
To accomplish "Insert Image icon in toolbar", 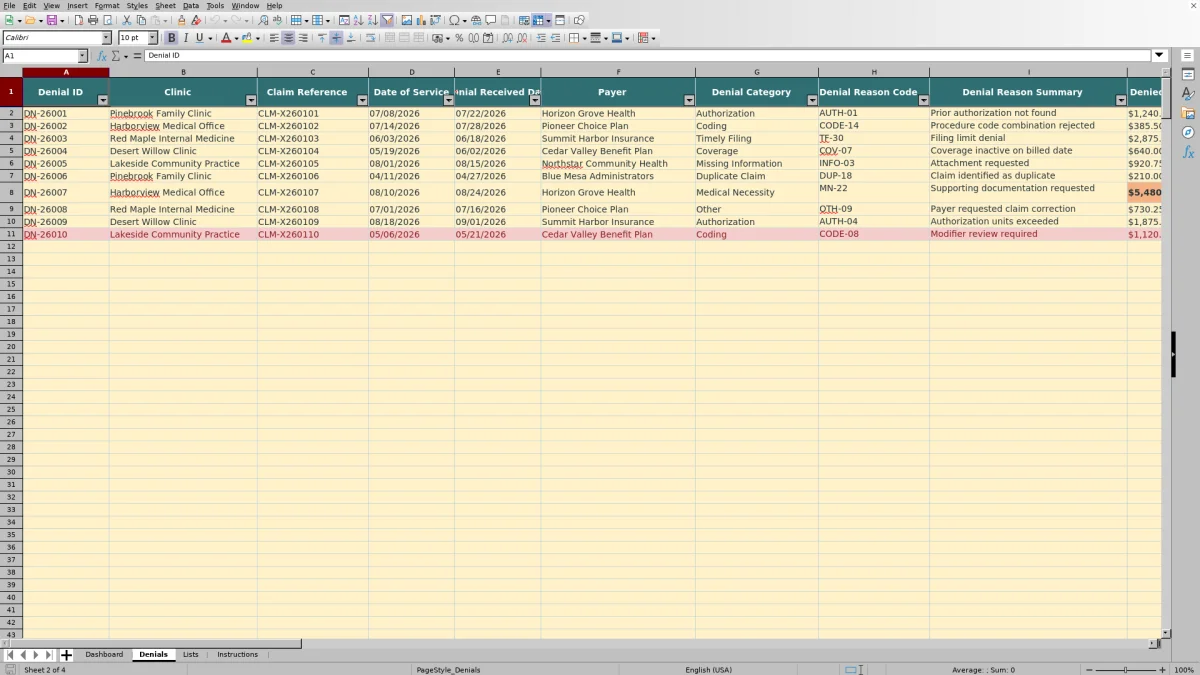I will (x=406, y=20).
